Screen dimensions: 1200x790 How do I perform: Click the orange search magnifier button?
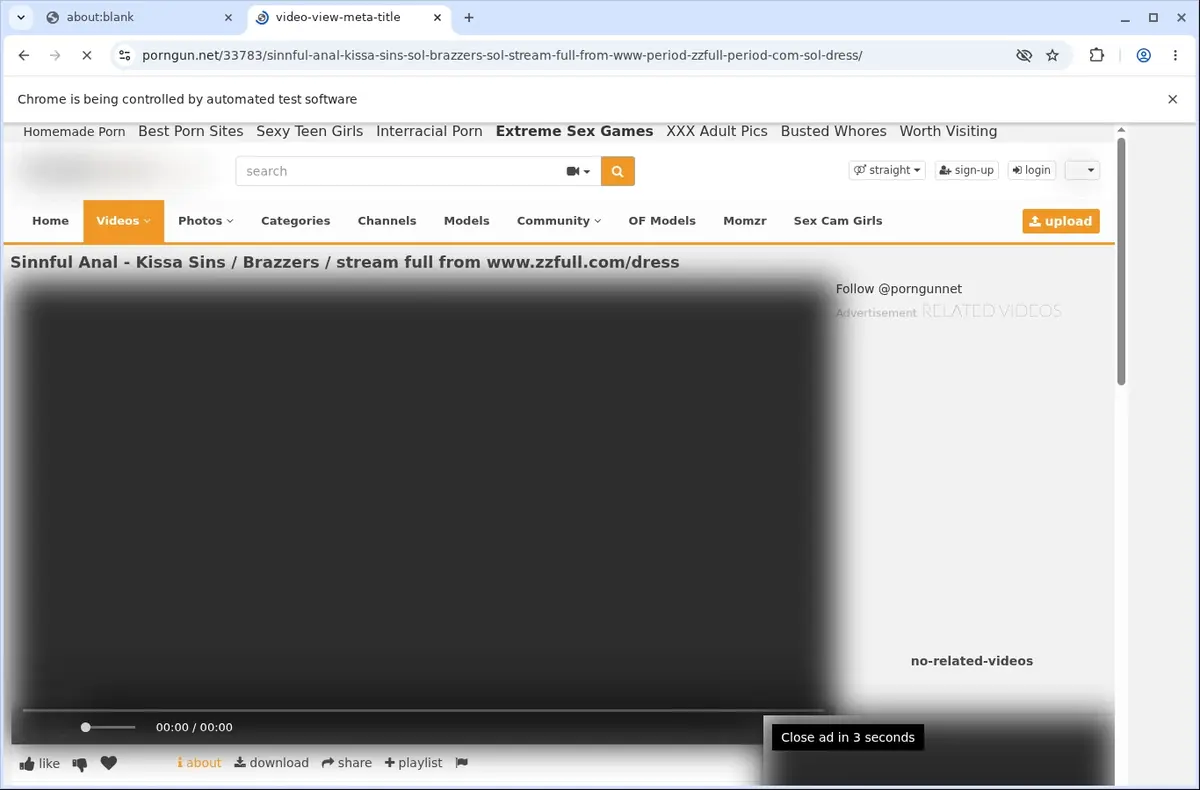click(617, 171)
